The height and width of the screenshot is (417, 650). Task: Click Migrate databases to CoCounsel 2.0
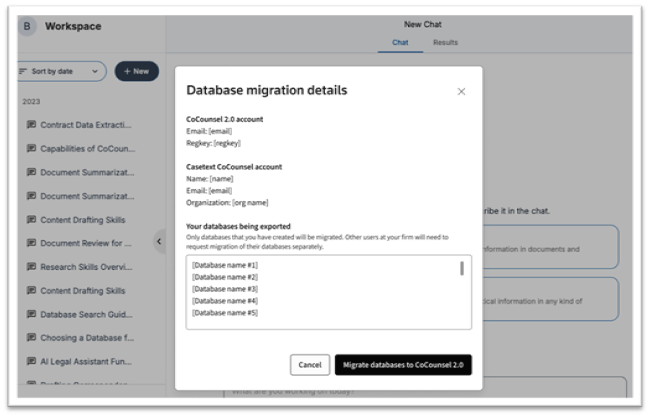pyautogui.click(x=403, y=365)
